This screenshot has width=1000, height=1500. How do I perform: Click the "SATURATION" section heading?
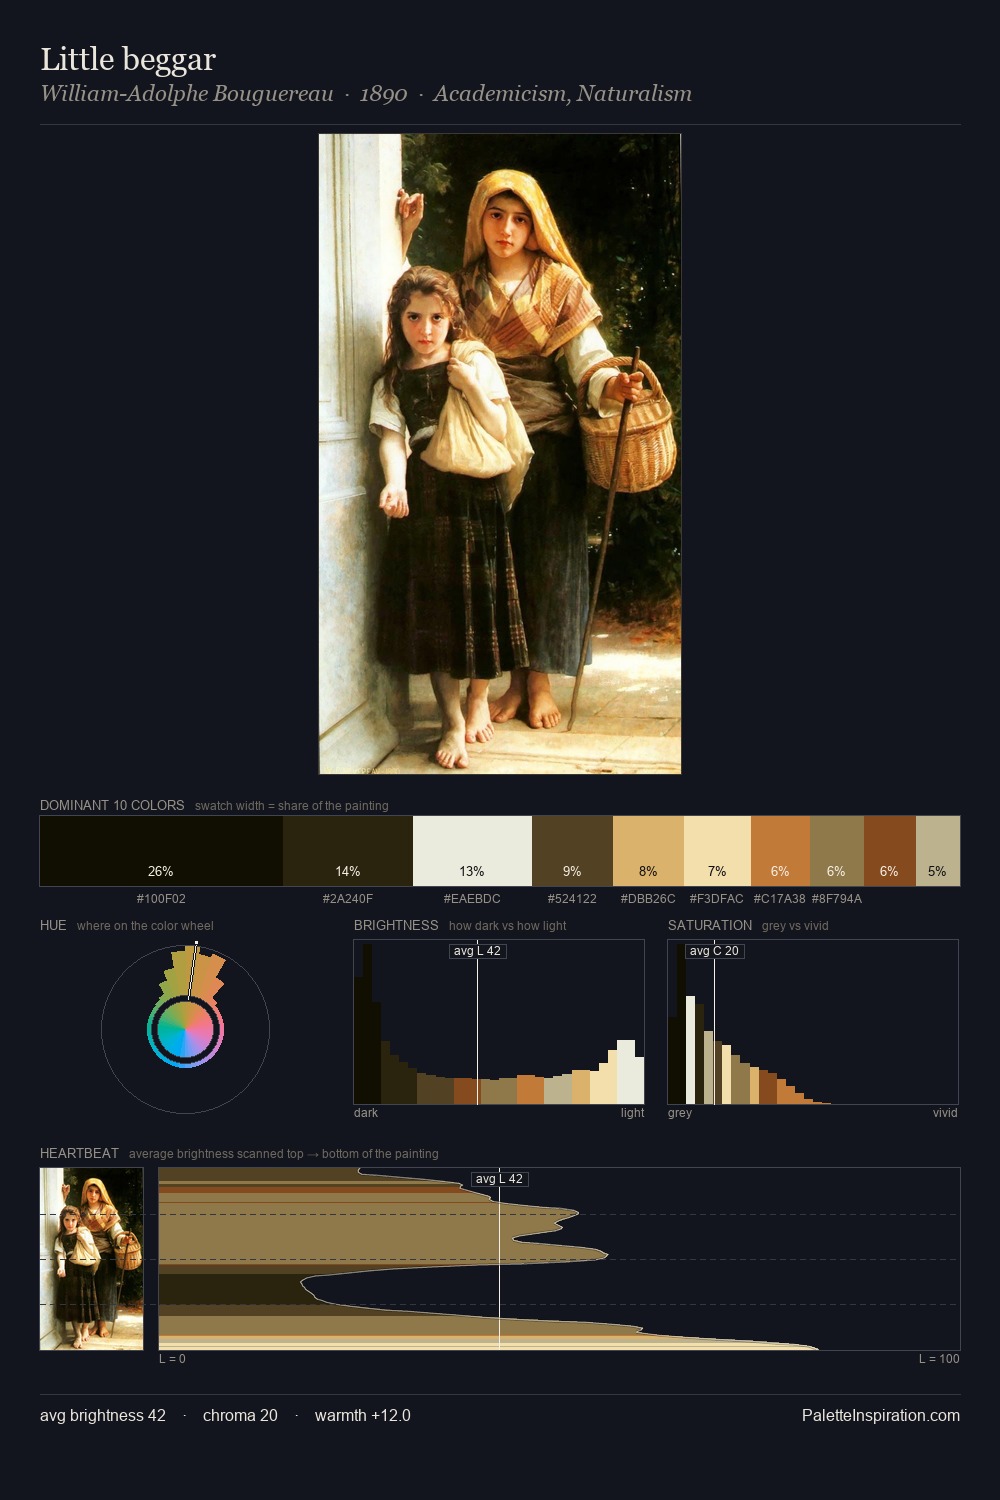tap(710, 925)
